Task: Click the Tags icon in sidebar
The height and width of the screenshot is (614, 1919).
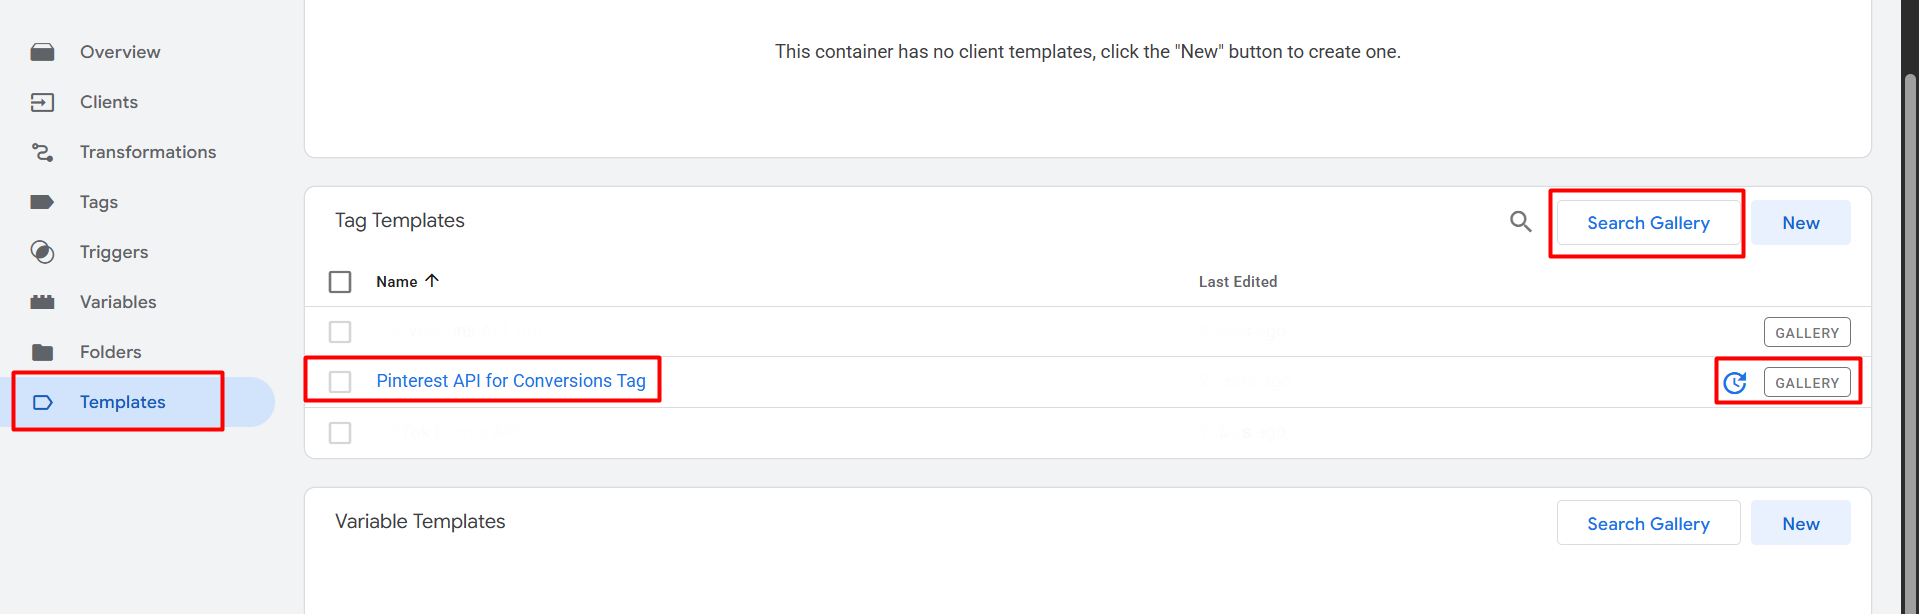Action: pyautogui.click(x=42, y=202)
